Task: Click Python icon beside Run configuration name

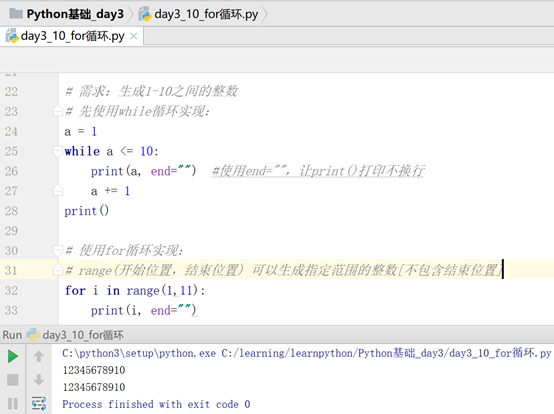Action: (33, 335)
